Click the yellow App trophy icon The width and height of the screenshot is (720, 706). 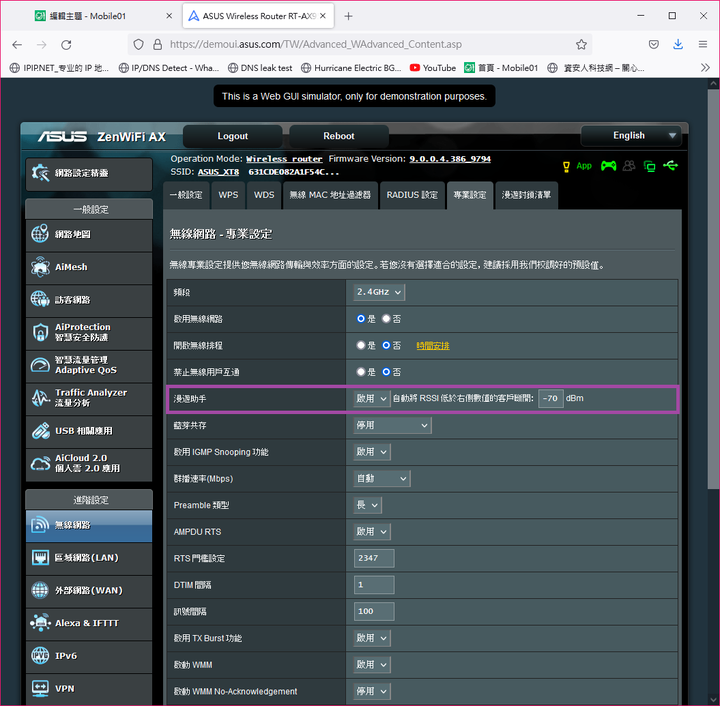click(567, 166)
